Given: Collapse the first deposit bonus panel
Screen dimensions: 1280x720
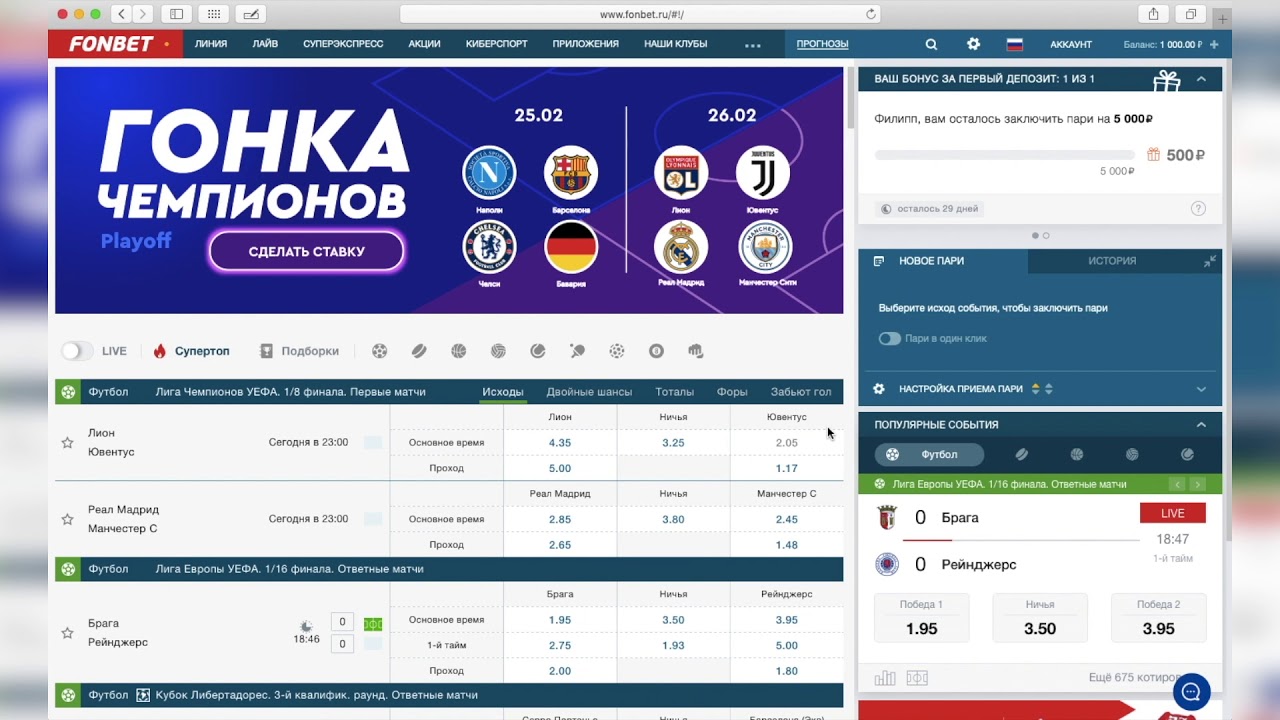Looking at the screenshot, I should coord(1201,79).
